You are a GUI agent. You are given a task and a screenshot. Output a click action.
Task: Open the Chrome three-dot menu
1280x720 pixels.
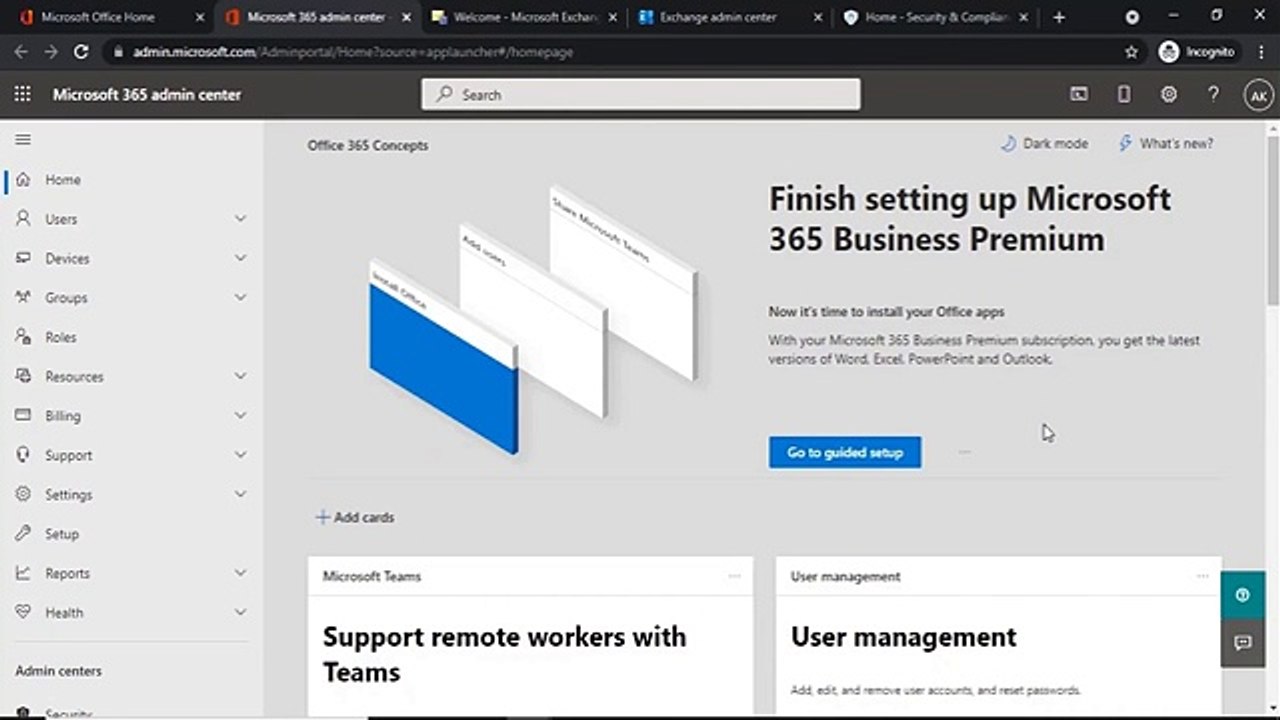point(1259,52)
